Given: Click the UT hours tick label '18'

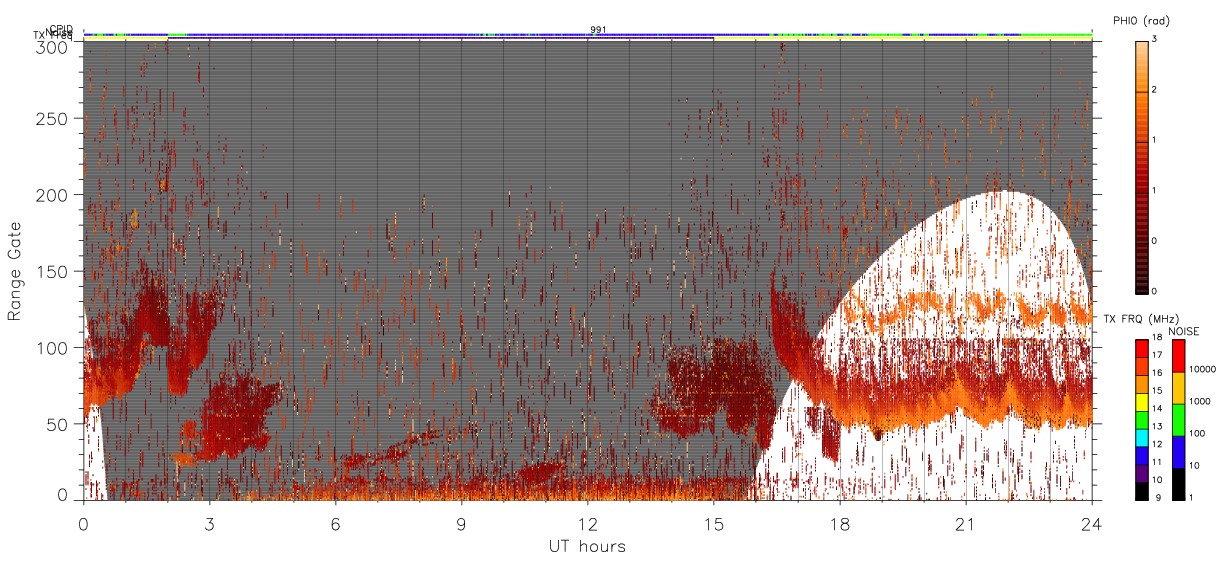Looking at the screenshot, I should click(840, 524).
